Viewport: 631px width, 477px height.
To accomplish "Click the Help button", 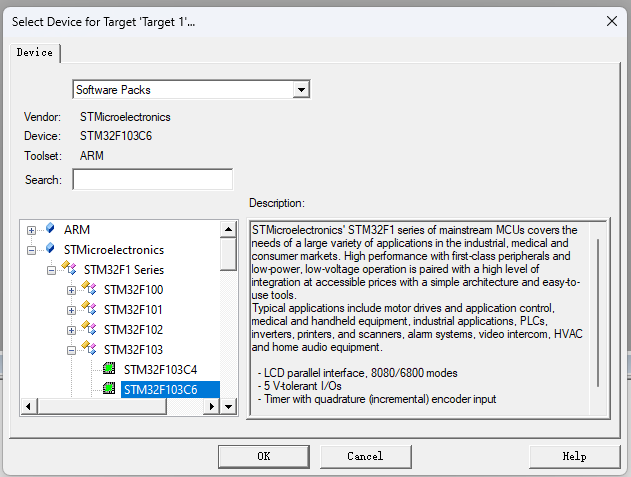I will pos(574,456).
